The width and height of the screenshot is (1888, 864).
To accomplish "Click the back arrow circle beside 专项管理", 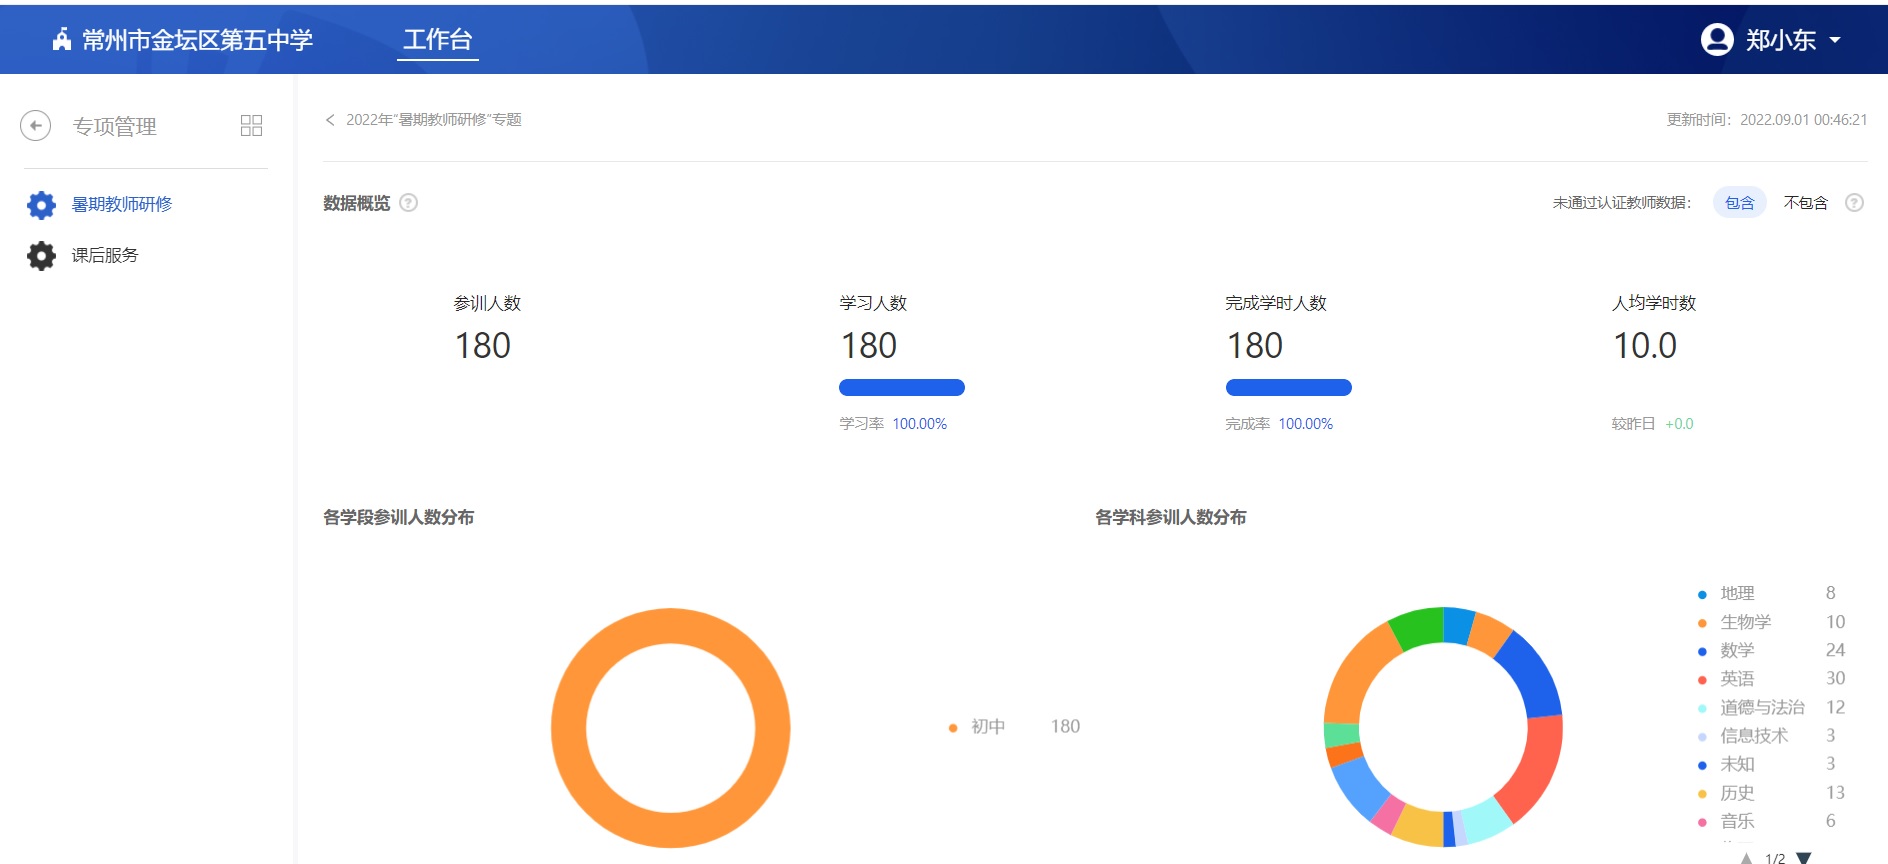I will 36,126.
